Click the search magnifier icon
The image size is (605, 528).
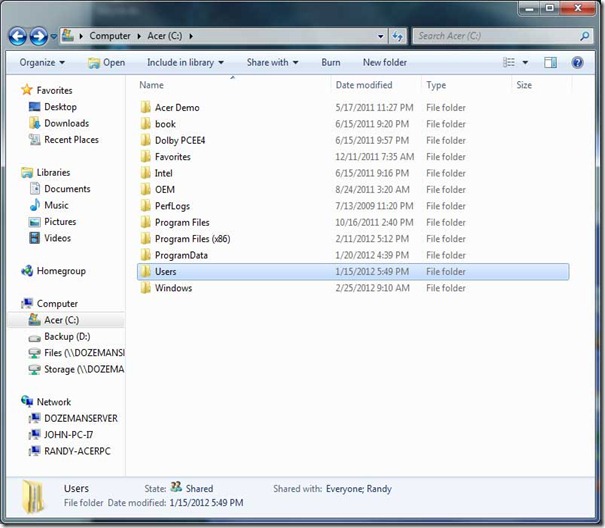click(585, 36)
